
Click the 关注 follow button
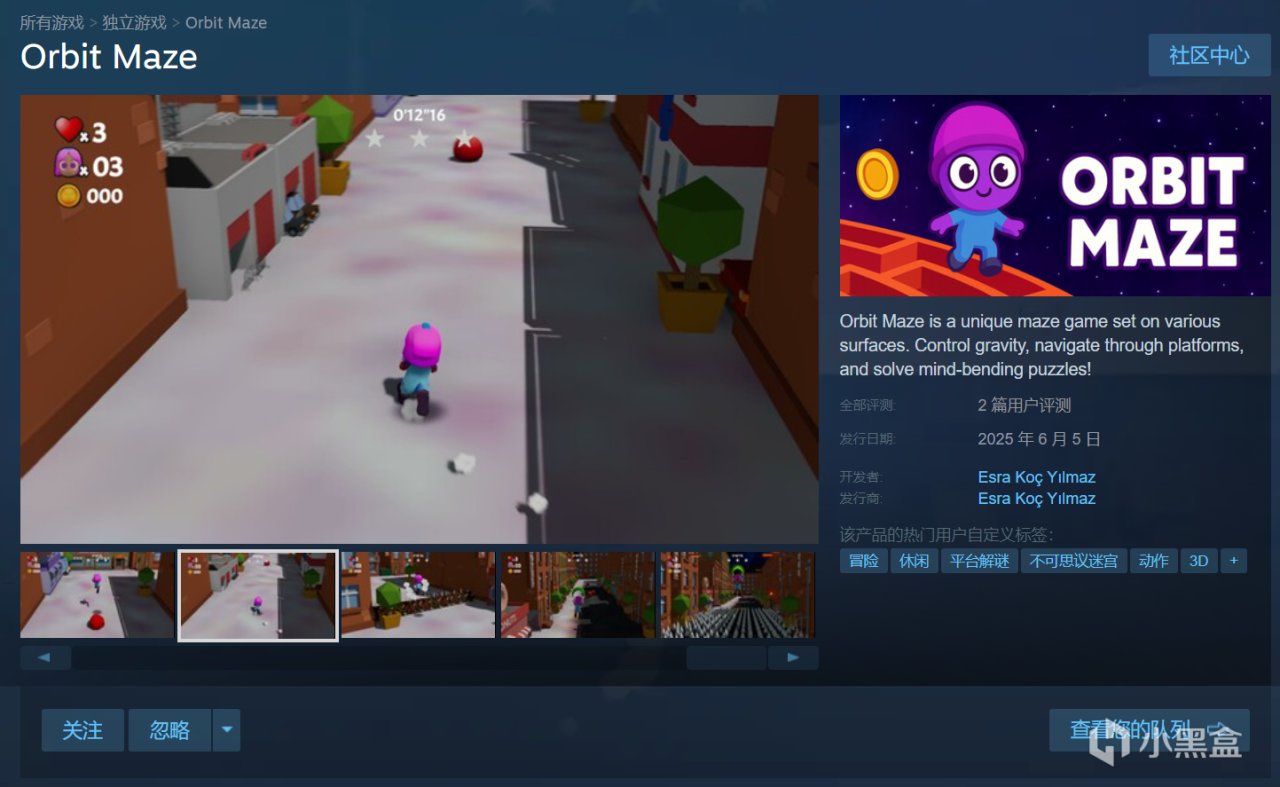82,730
